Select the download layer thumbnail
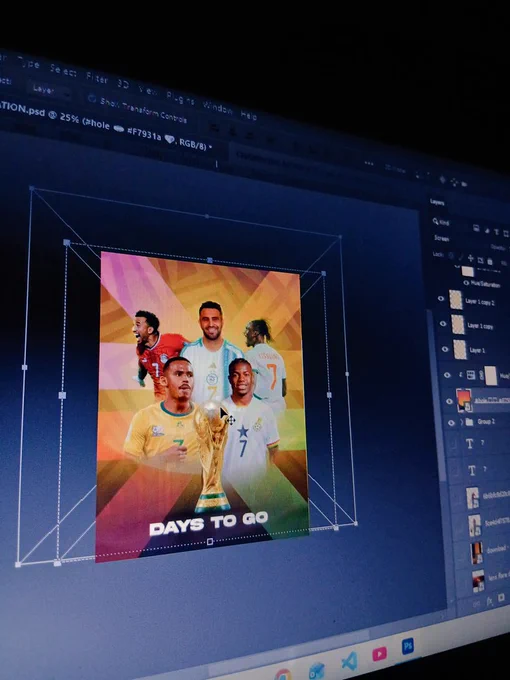Screen dimensions: 510x680 [477, 553]
